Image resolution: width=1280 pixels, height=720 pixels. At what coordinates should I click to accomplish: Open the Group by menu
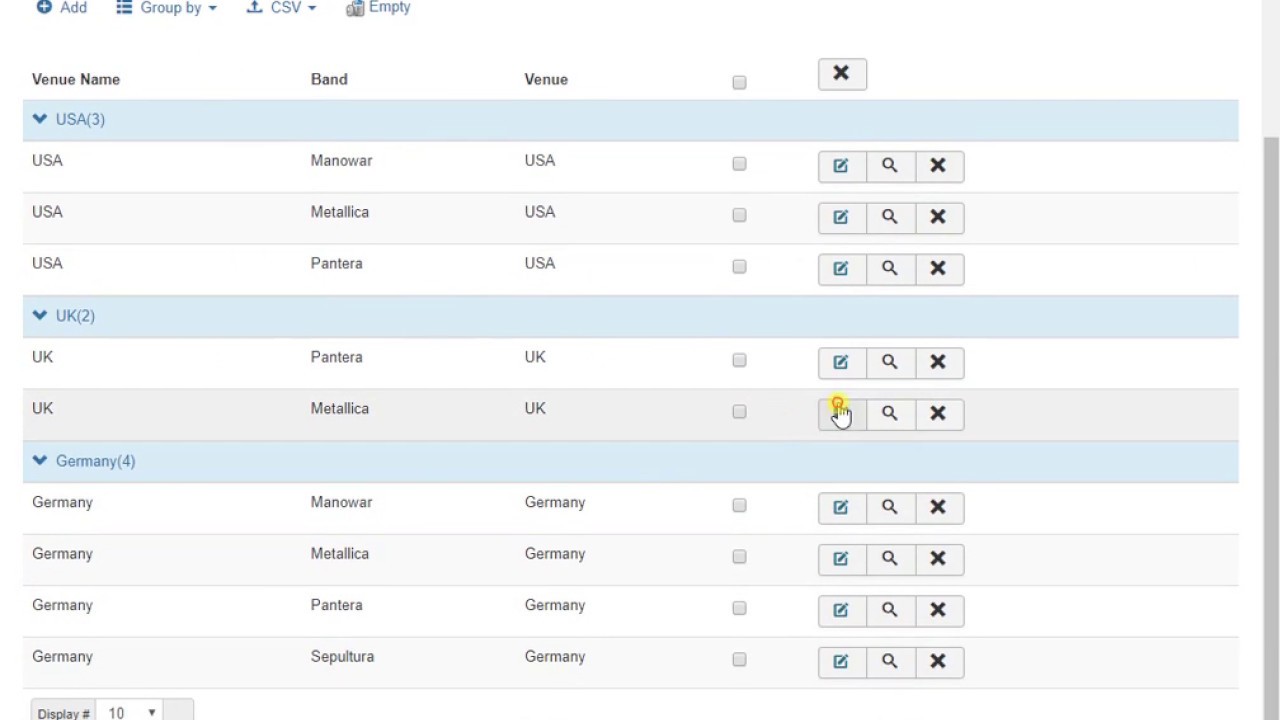click(166, 8)
